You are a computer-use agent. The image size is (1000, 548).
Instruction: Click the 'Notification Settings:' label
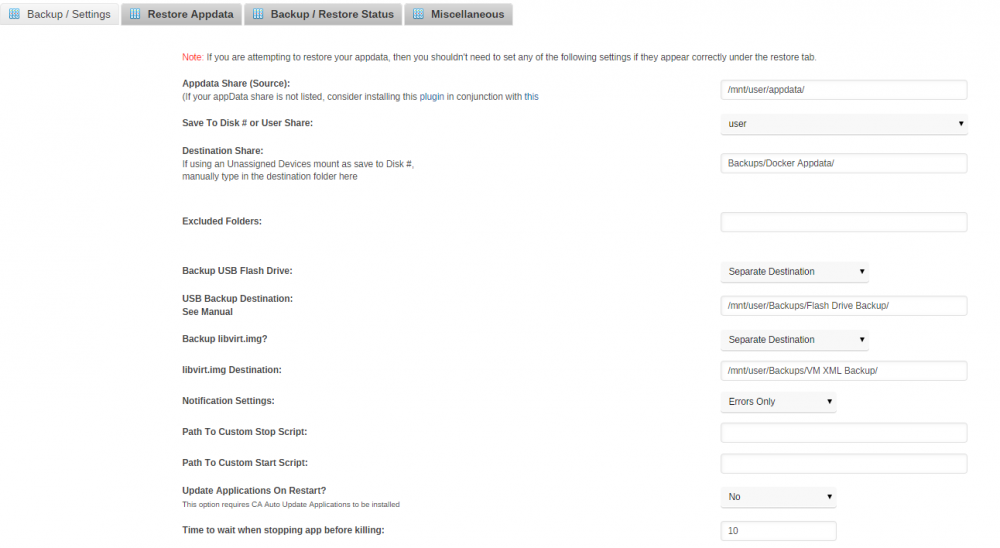(x=228, y=401)
